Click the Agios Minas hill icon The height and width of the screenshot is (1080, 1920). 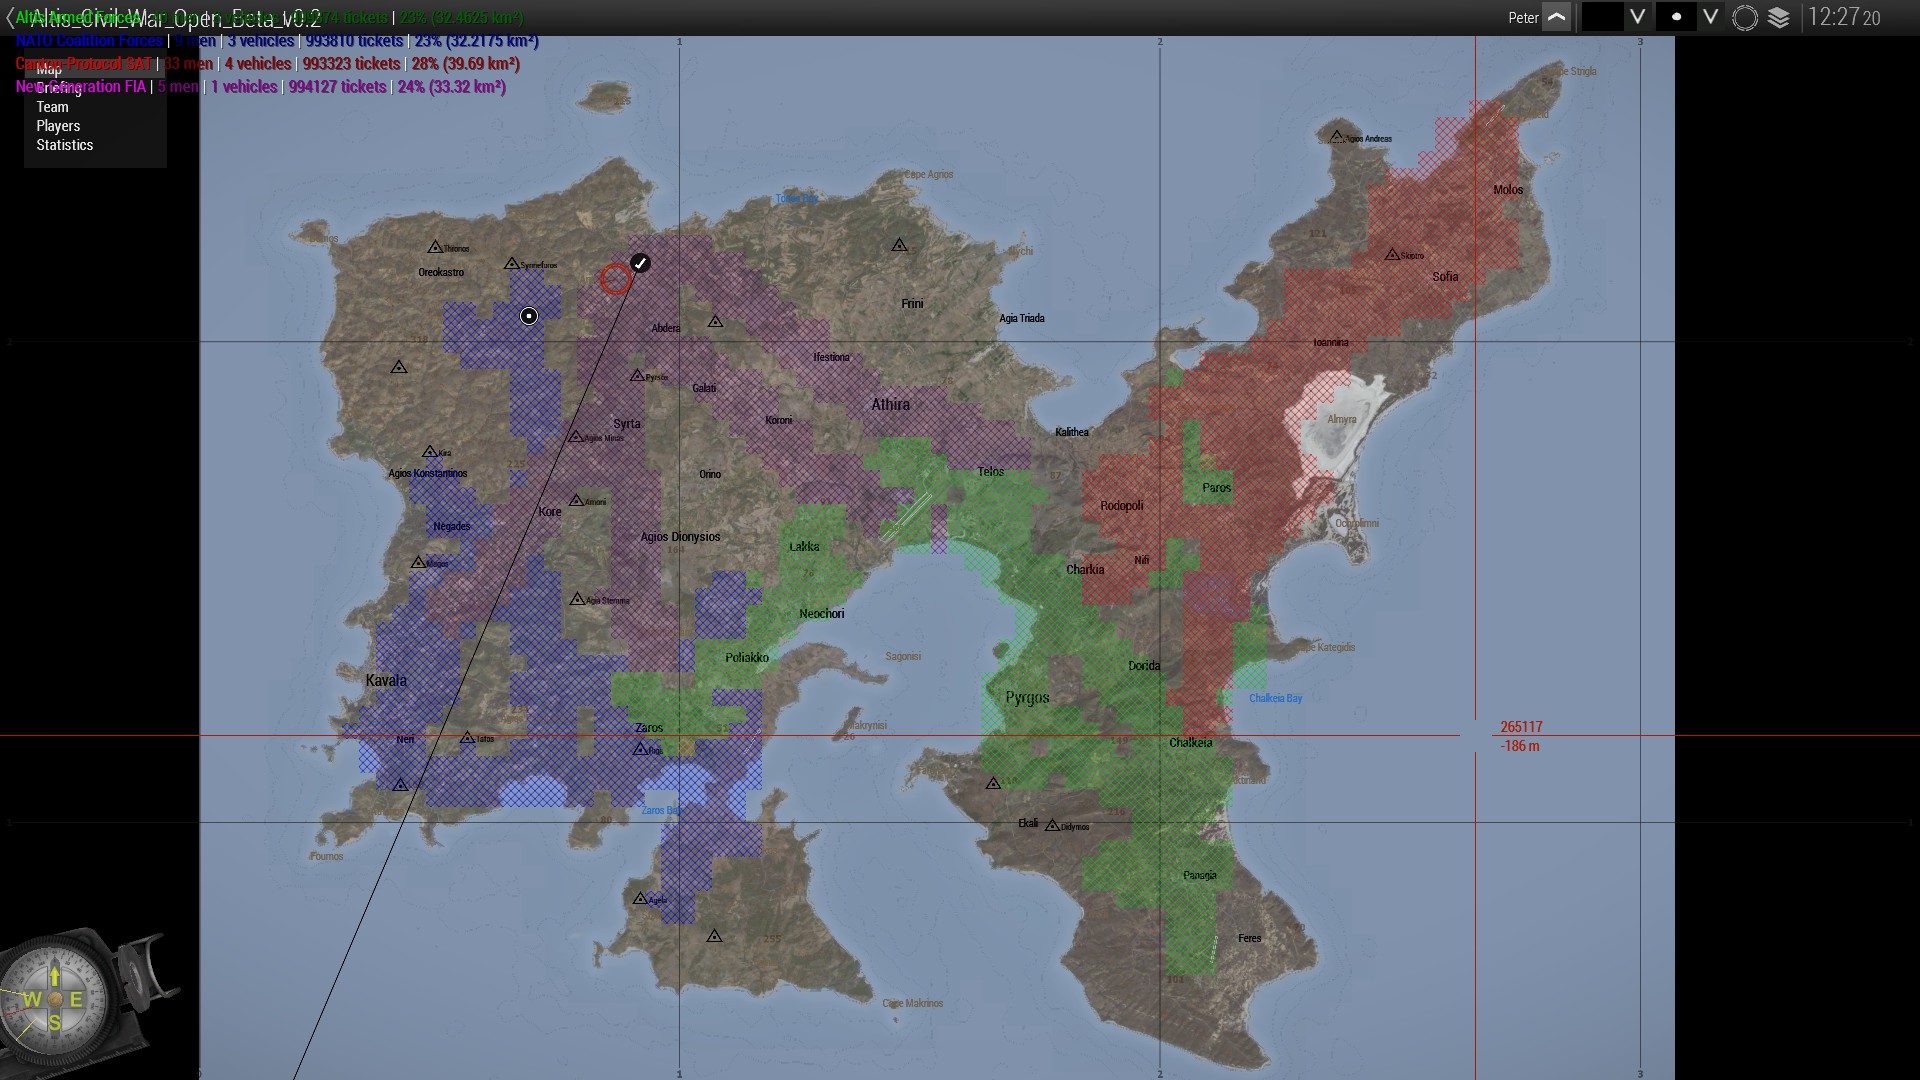pyautogui.click(x=576, y=437)
